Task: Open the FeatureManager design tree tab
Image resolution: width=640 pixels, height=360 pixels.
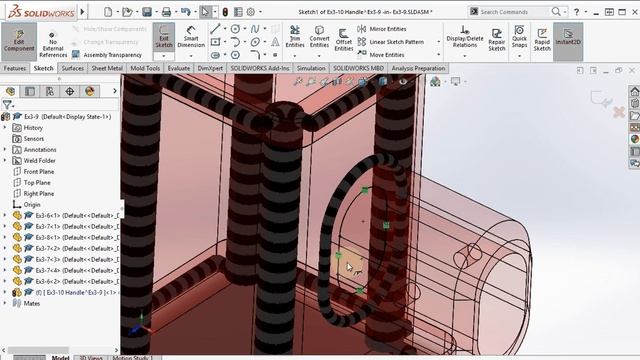Action: (10, 91)
